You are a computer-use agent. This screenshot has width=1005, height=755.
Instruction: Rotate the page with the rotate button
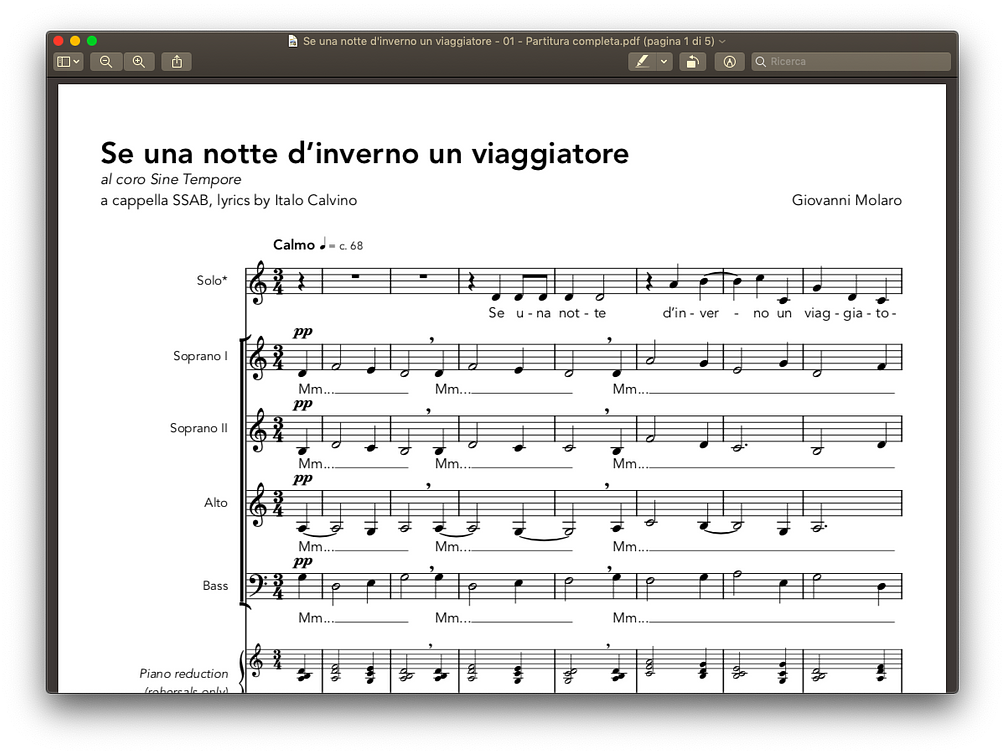692,62
